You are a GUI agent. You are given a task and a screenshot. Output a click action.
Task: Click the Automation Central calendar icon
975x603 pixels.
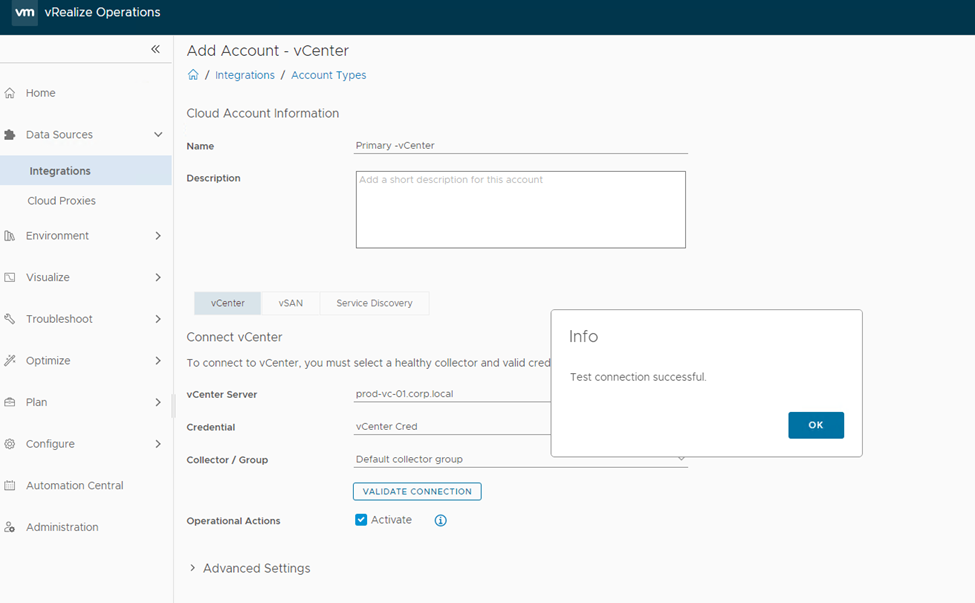10,486
